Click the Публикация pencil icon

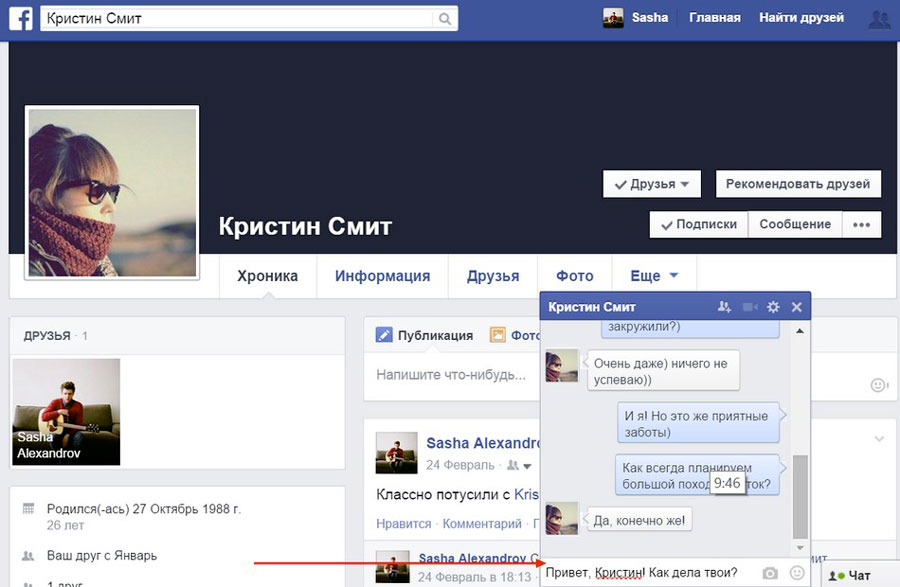383,335
